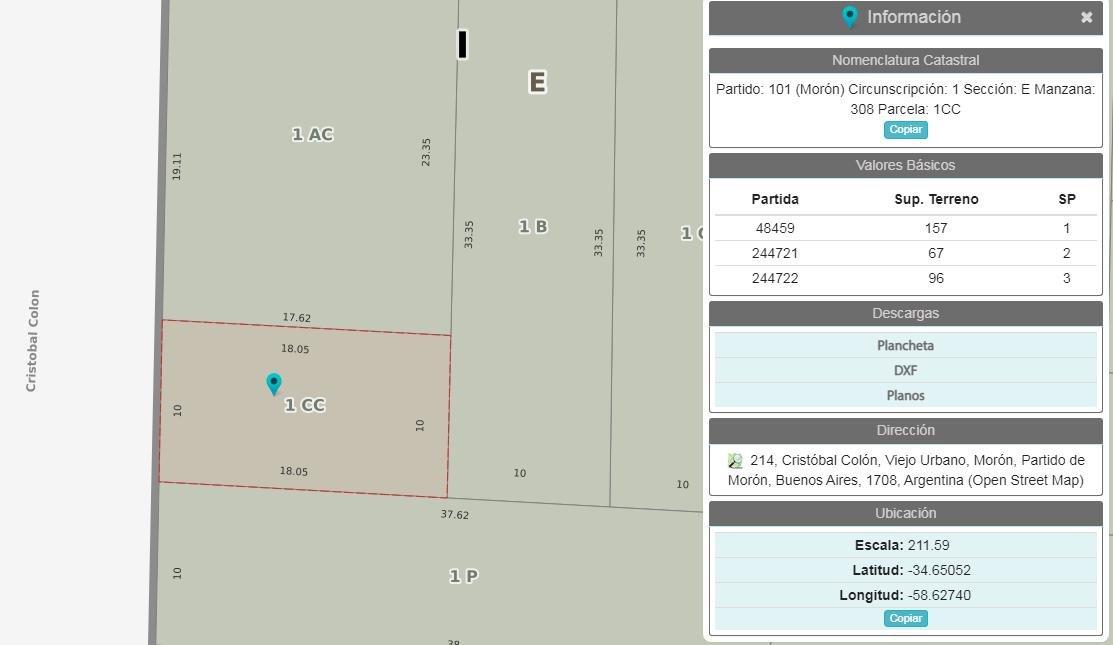Select parcel 1 B on the map
The height and width of the screenshot is (645, 1113).
click(533, 227)
